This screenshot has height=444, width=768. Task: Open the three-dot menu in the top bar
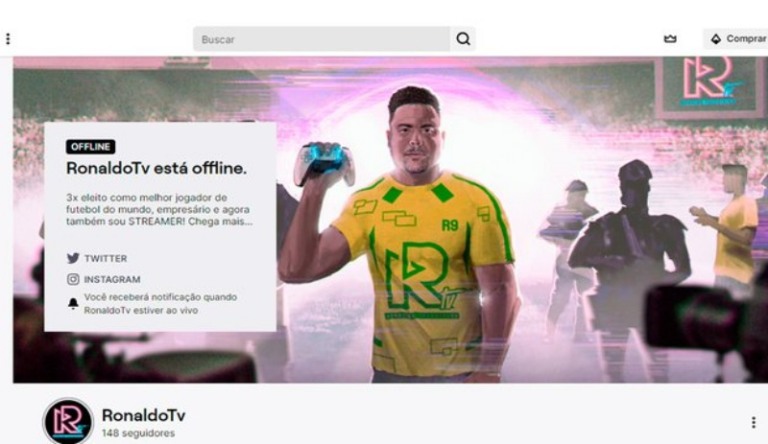point(8,39)
